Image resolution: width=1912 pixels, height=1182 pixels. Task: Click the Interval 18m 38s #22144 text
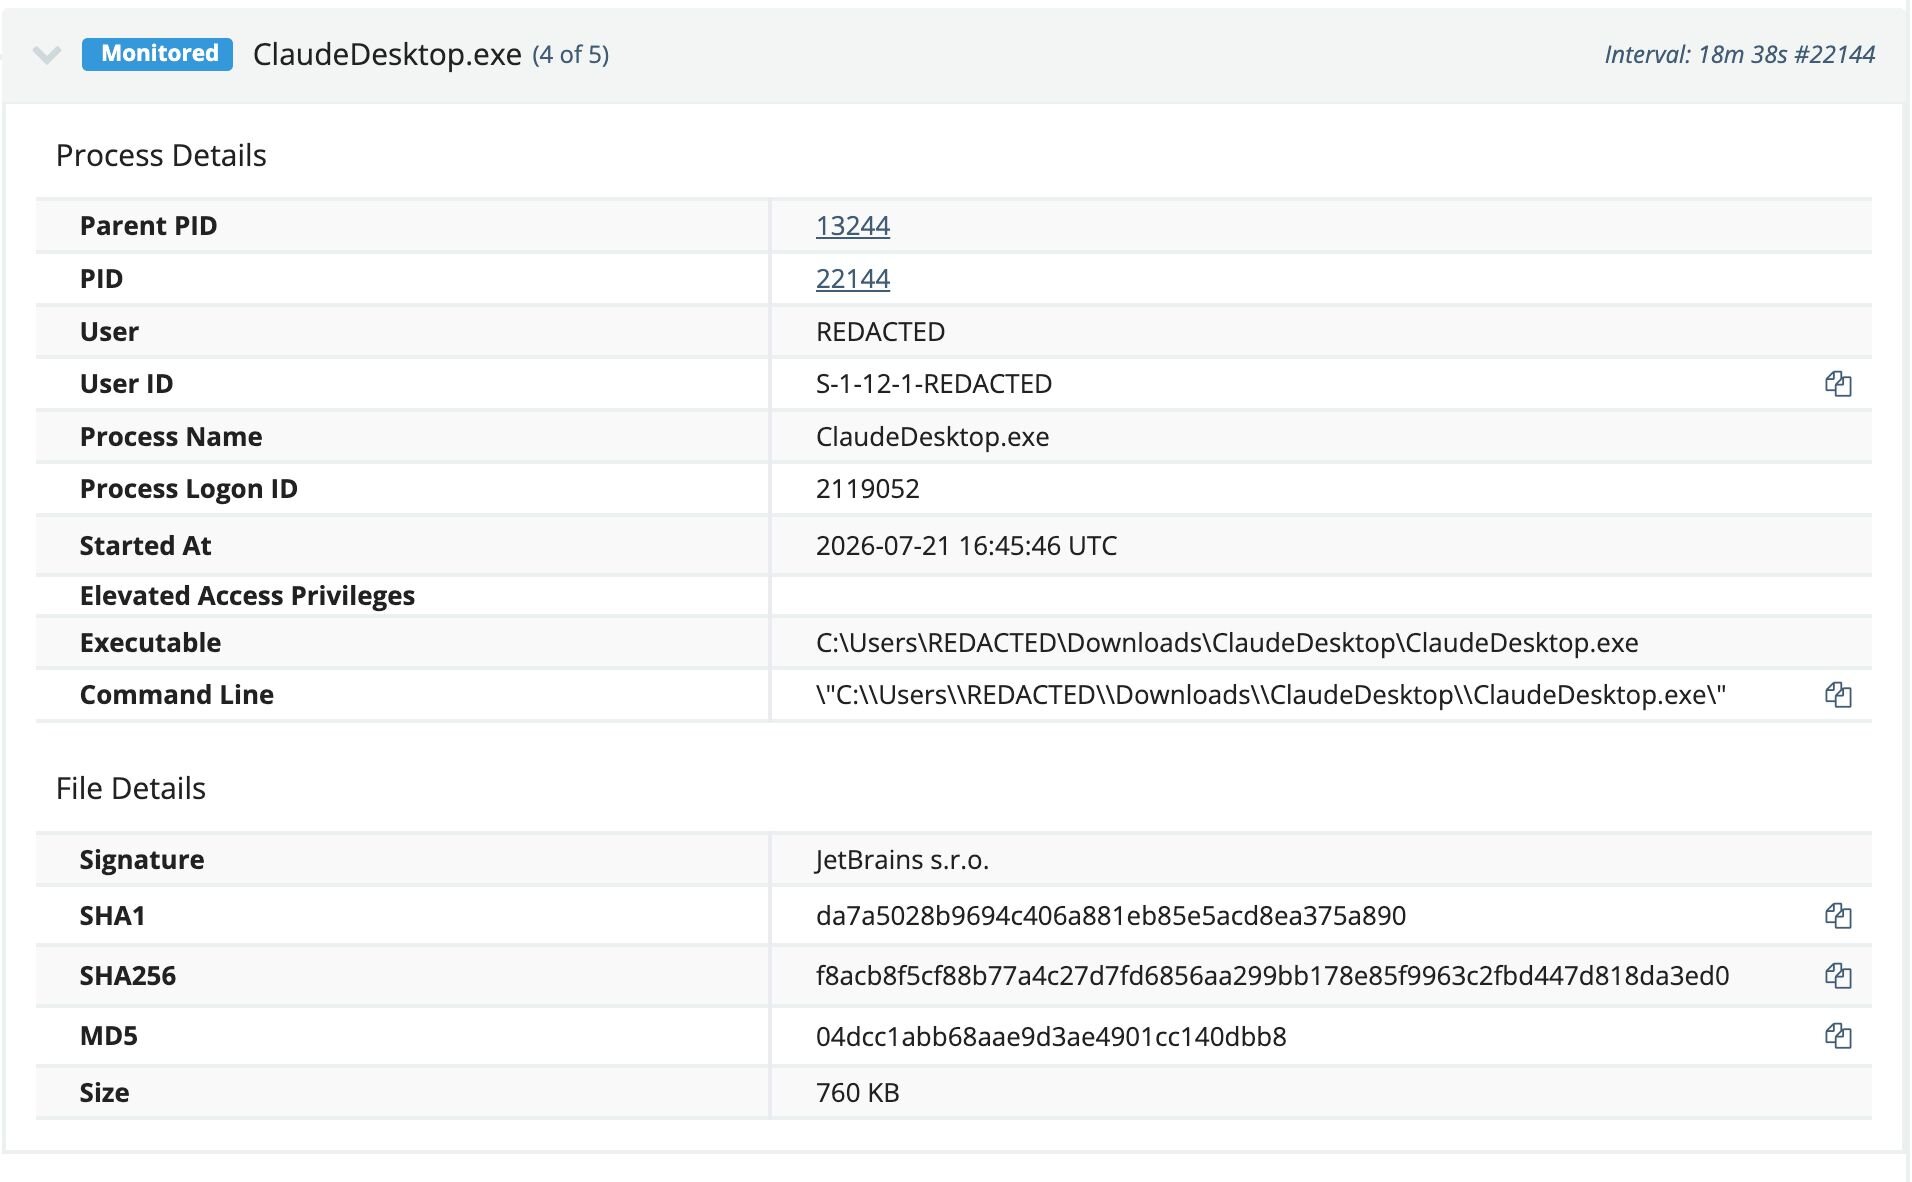point(1740,54)
